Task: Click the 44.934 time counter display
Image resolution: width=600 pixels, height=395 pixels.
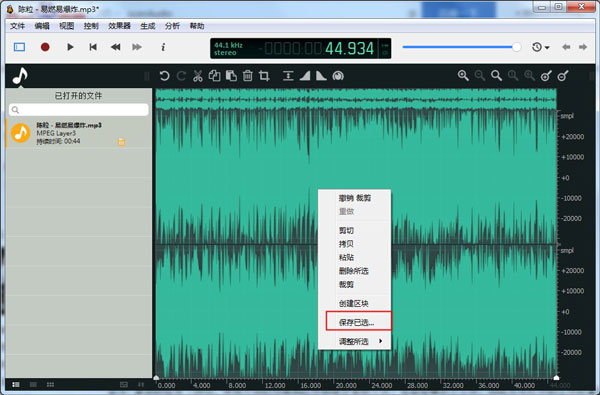Action: [x=349, y=49]
